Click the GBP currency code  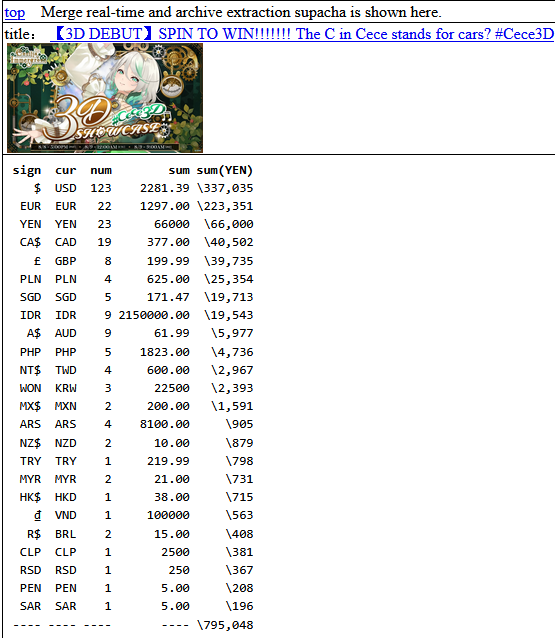coord(66,261)
